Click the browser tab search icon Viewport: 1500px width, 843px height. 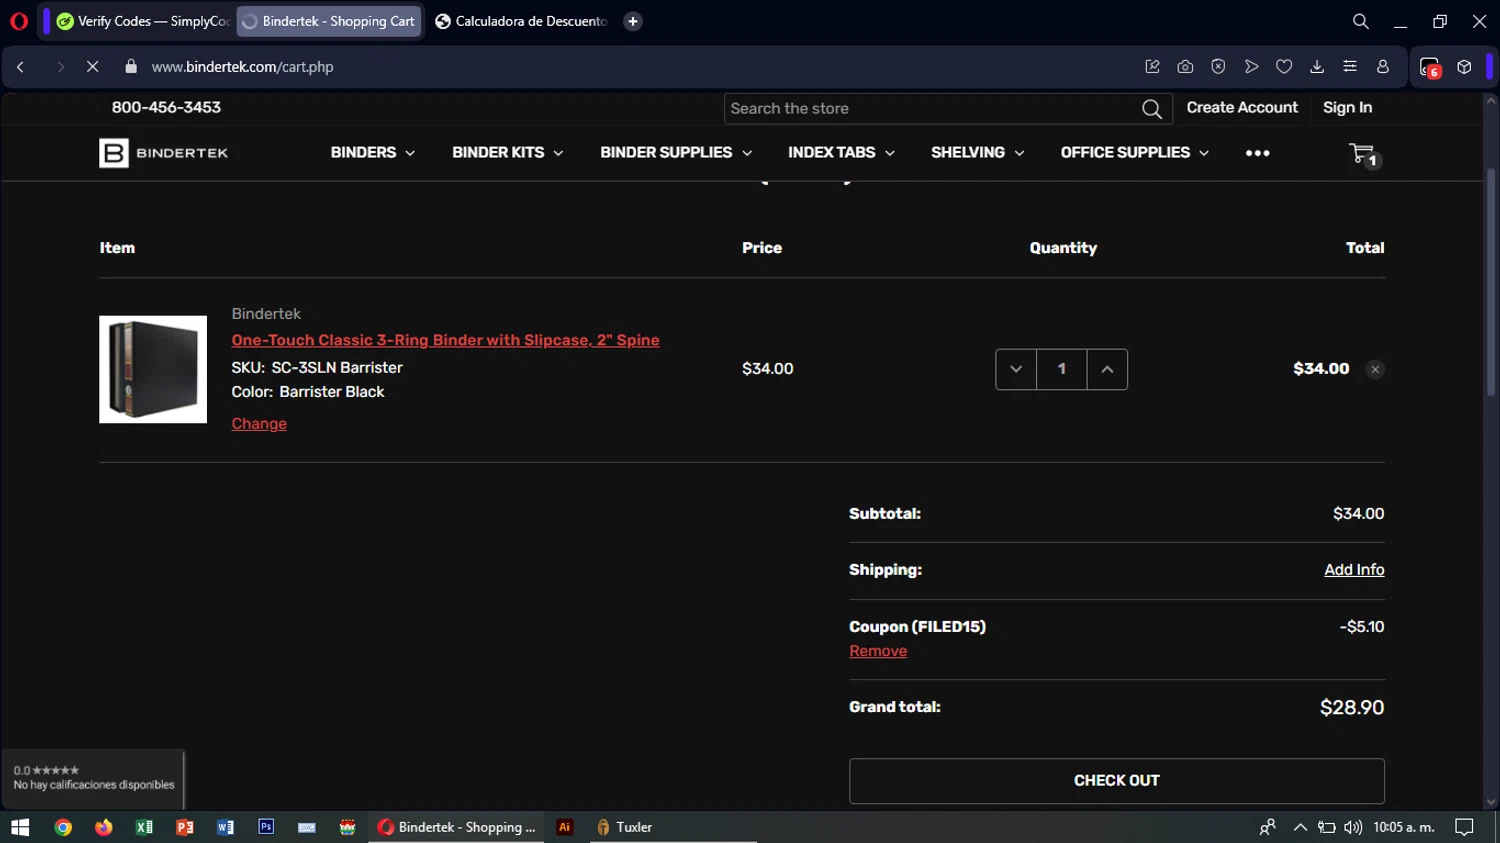(1360, 21)
